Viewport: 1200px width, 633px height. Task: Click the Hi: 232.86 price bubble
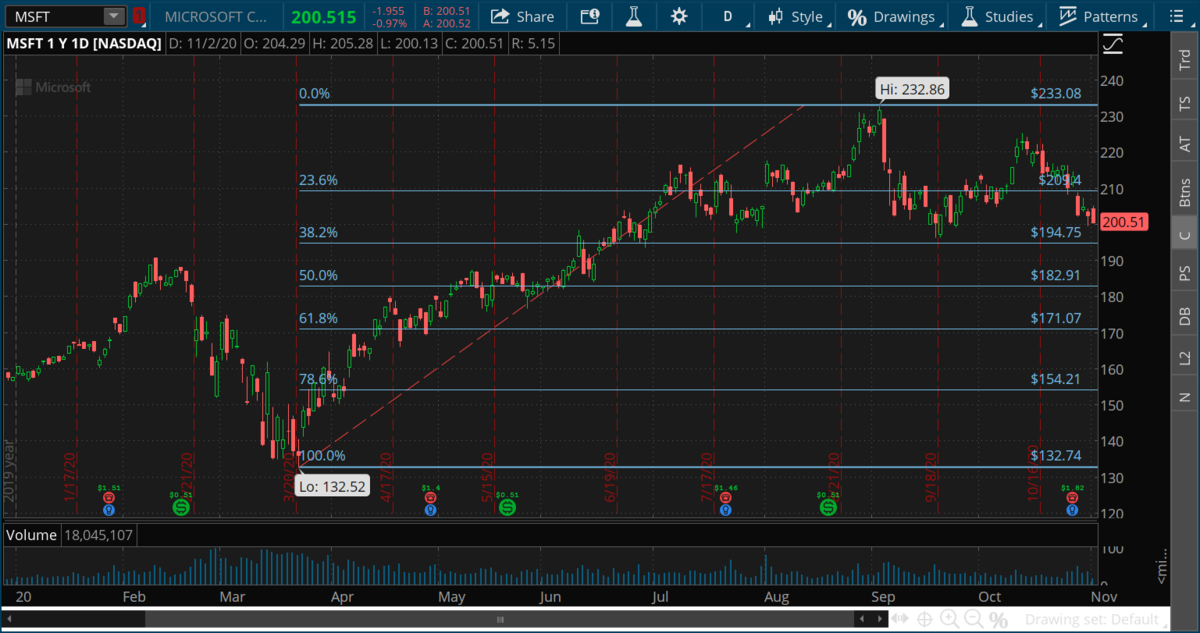coord(911,88)
